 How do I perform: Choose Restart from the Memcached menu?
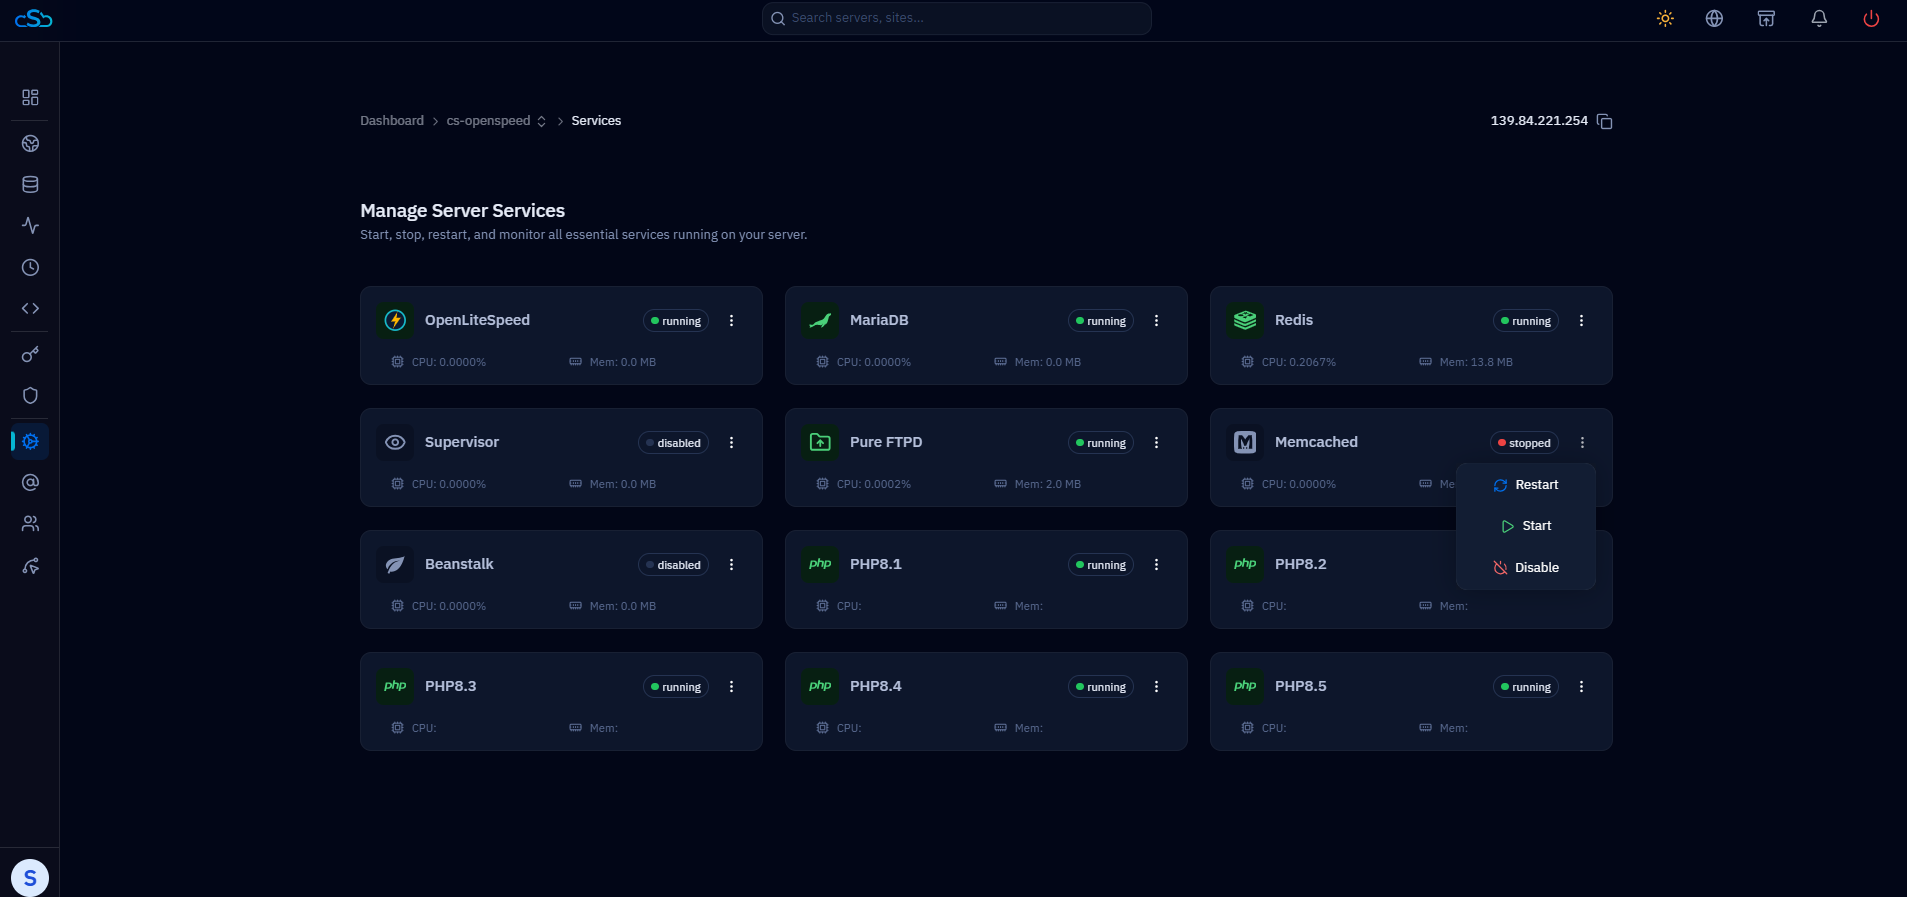coord(1526,485)
